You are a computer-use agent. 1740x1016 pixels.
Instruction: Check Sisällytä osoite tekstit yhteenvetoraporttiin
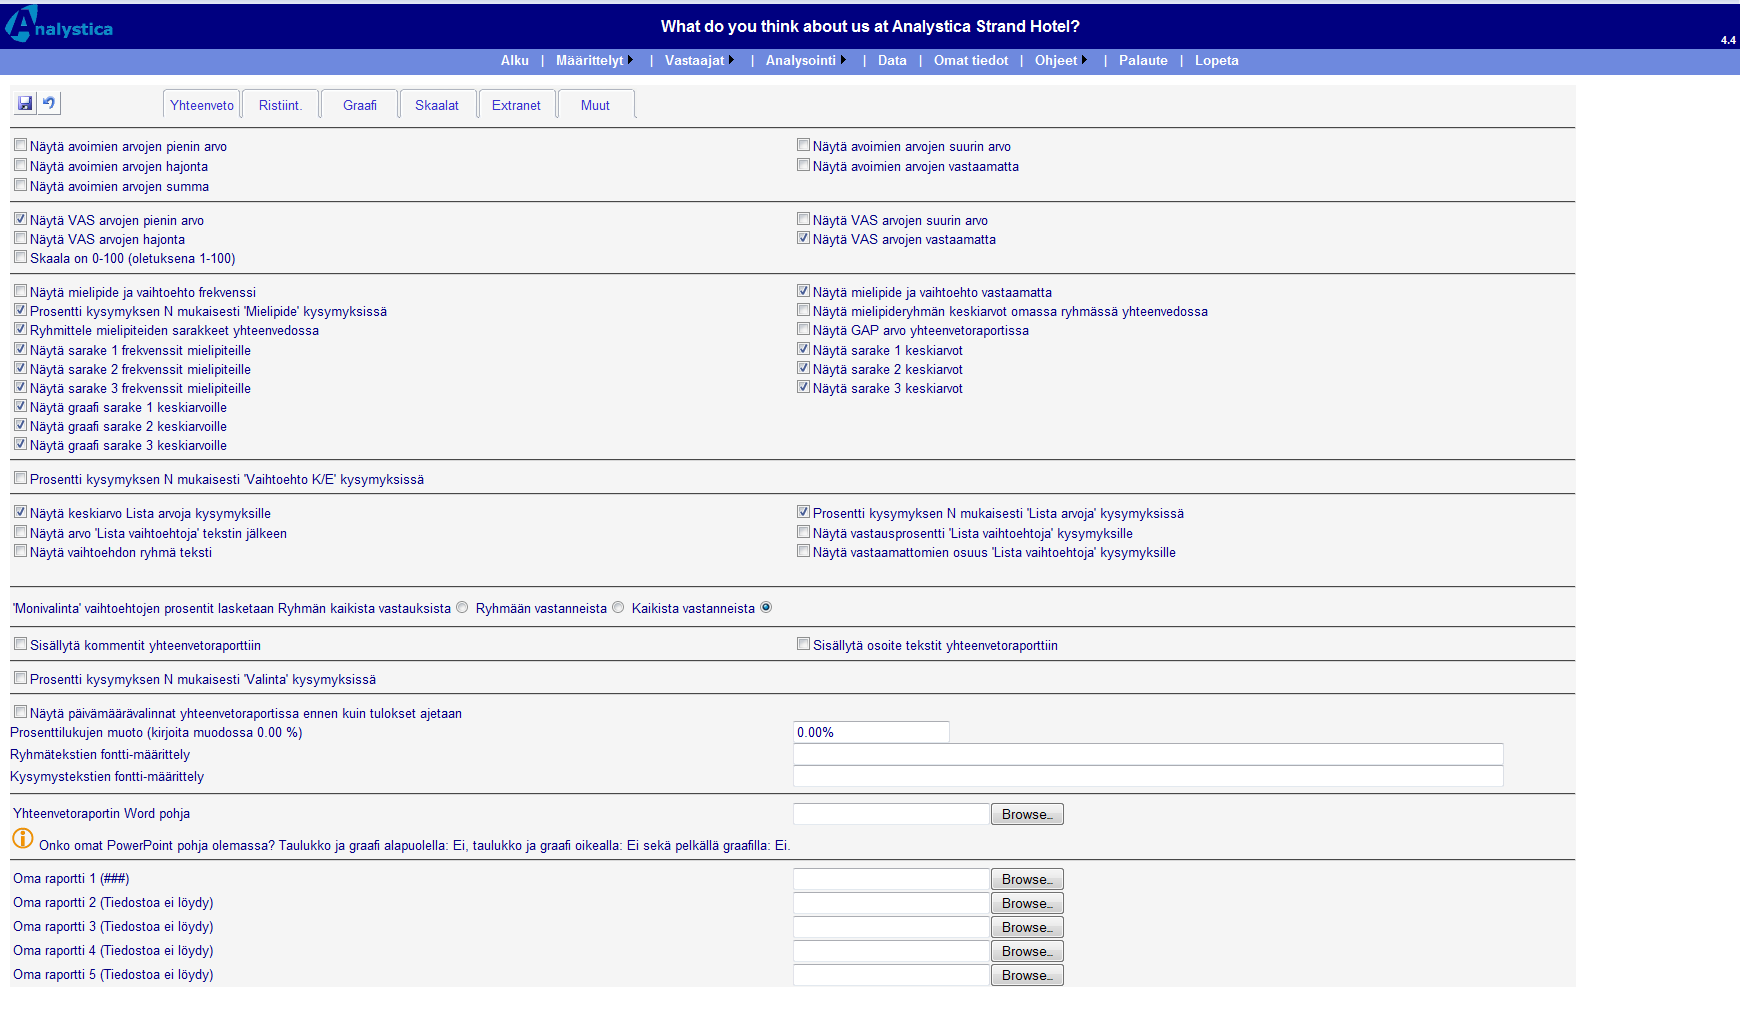pyautogui.click(x=803, y=644)
